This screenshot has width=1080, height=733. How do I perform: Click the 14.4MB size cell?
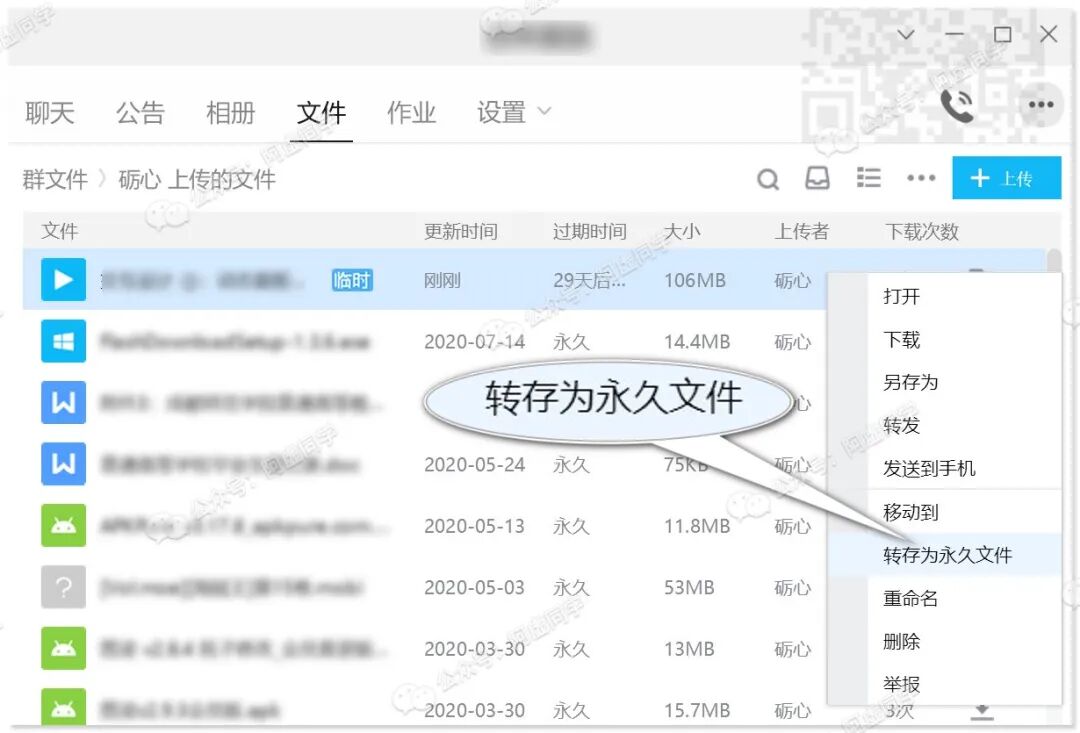pos(697,342)
